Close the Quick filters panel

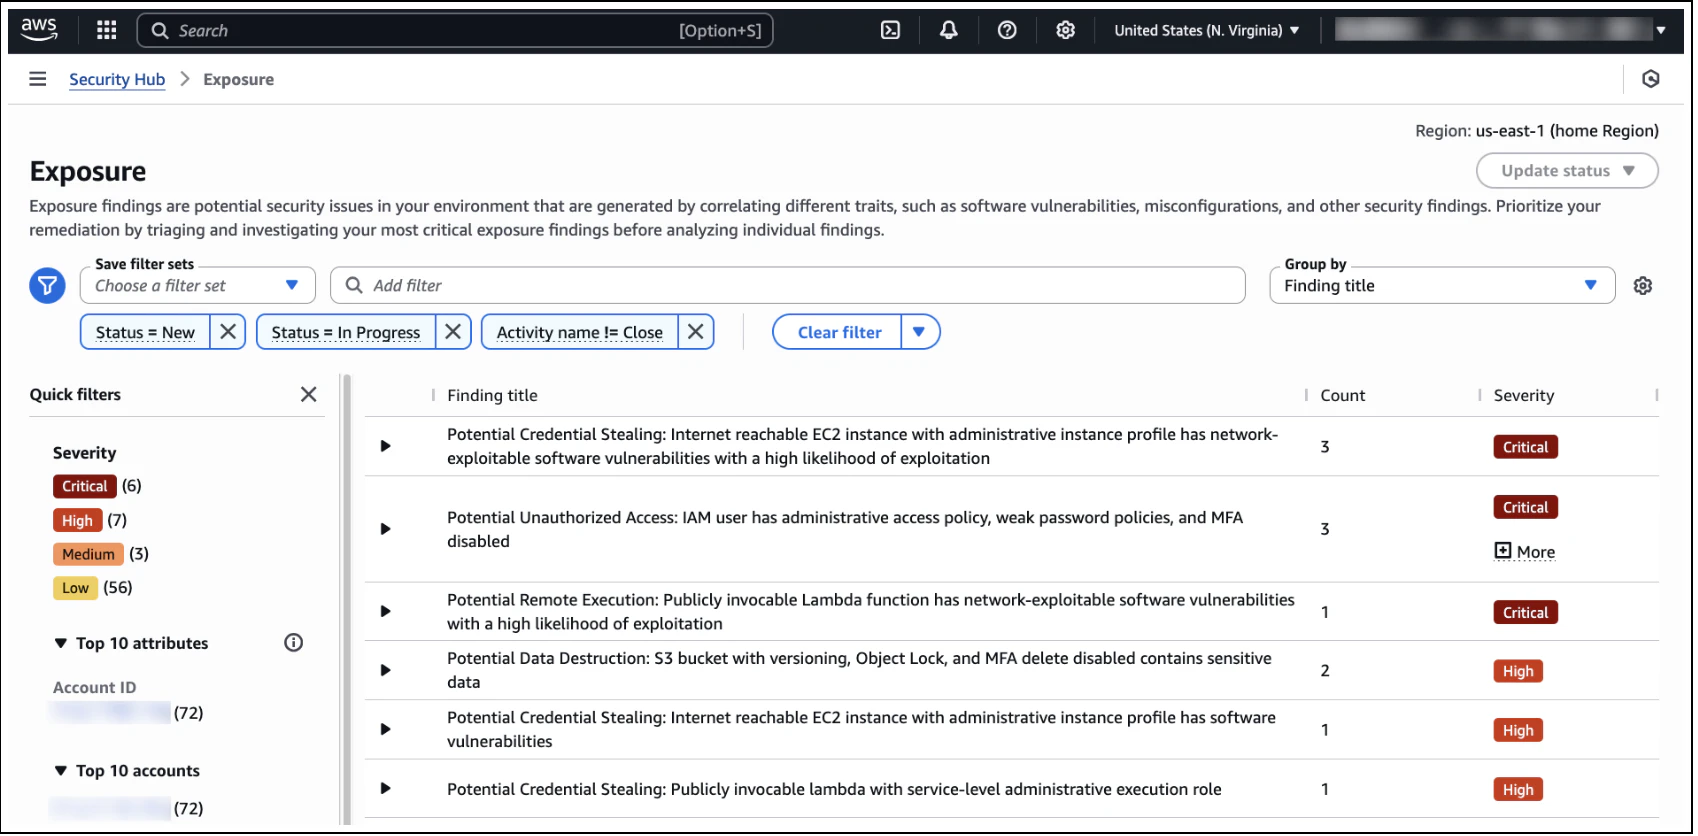point(309,395)
